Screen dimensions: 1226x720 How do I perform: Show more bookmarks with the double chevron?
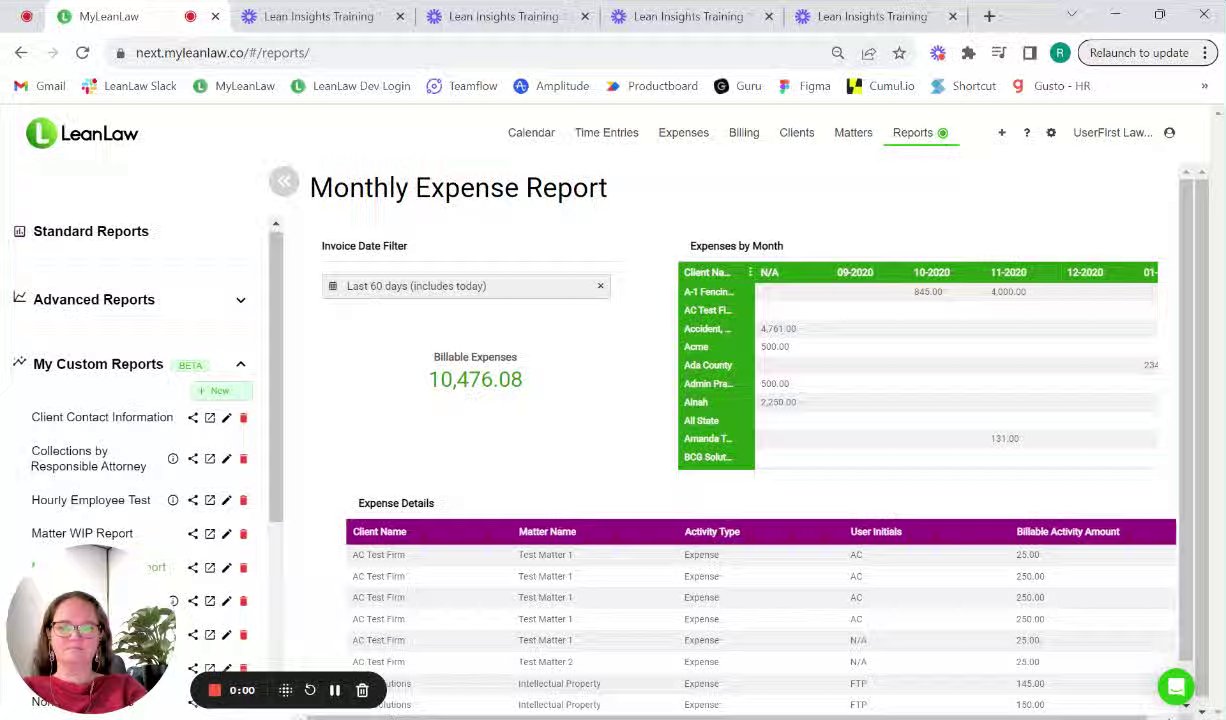pyautogui.click(x=1204, y=86)
